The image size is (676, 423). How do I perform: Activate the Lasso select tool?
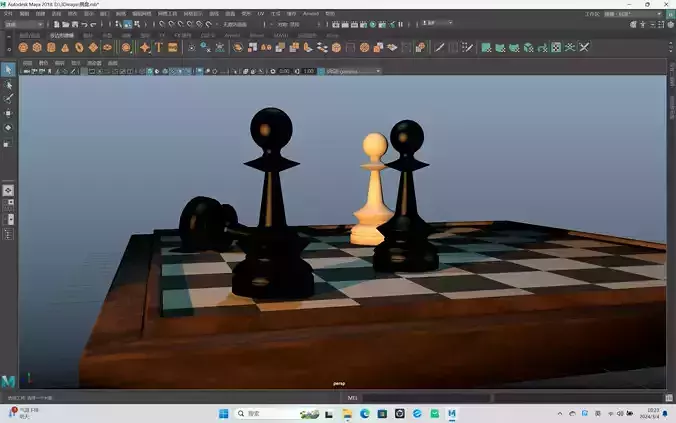8,85
